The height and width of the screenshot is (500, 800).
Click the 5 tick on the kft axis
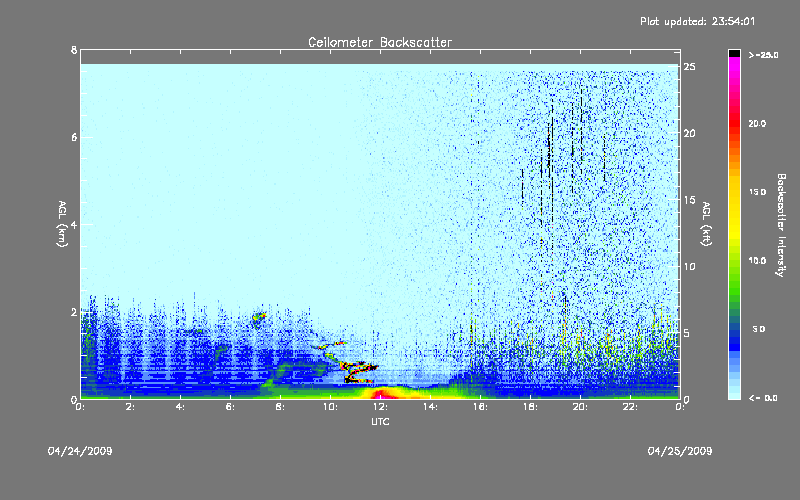point(687,333)
